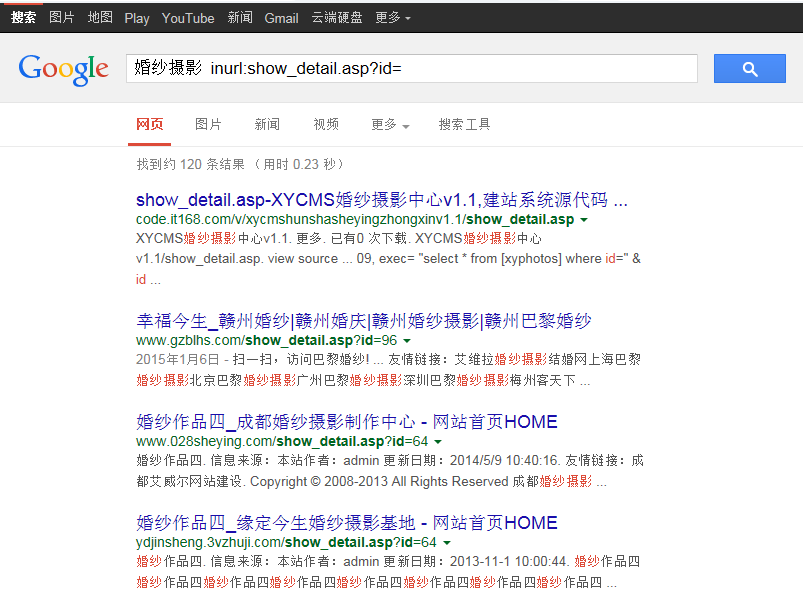Open the XYCMS婚纱摄影中心v1.1 result title link
This screenshot has height=599, width=803.
coord(382,200)
